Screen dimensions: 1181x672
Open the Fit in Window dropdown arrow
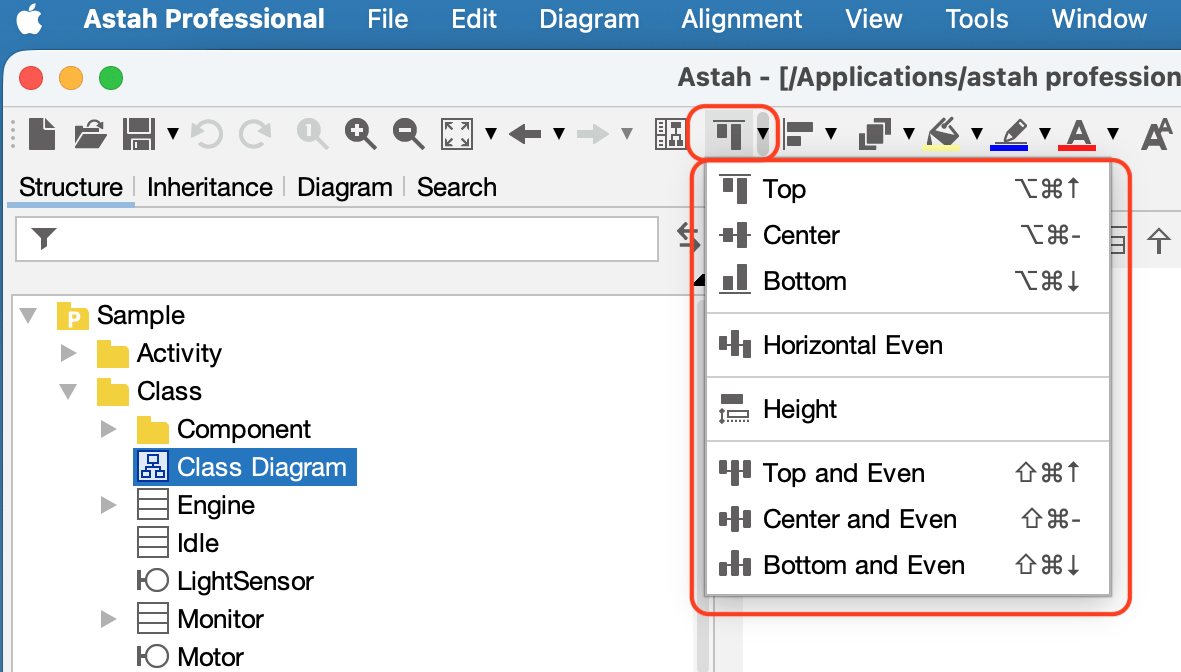pos(491,134)
